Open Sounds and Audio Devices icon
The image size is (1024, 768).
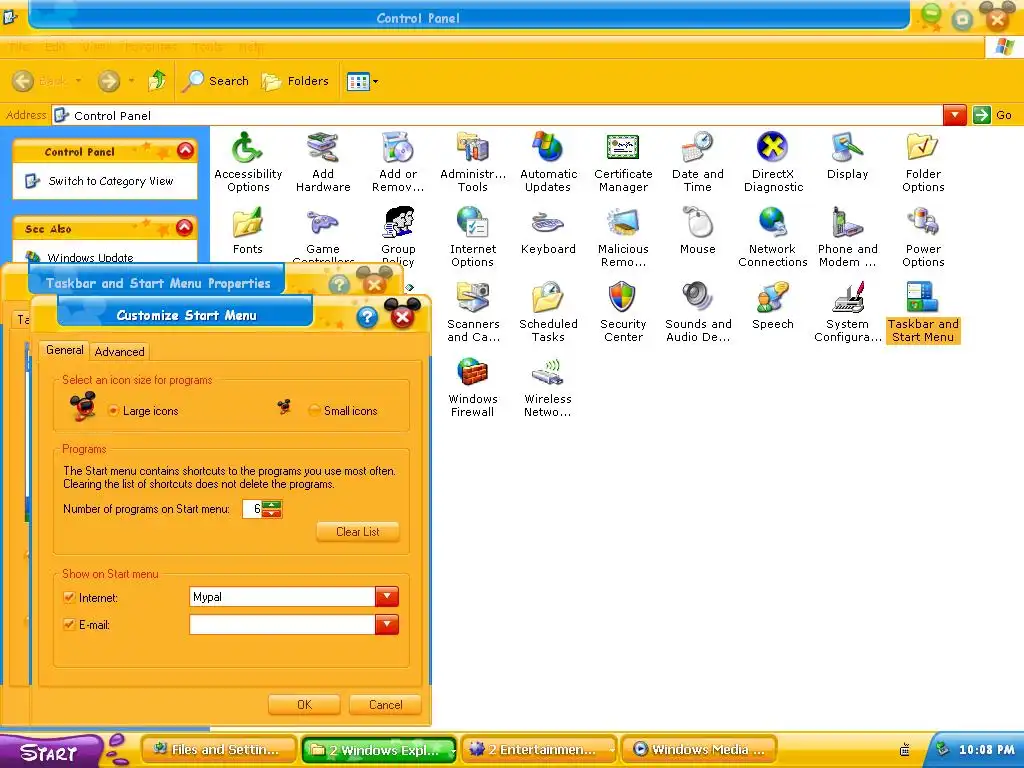click(697, 312)
